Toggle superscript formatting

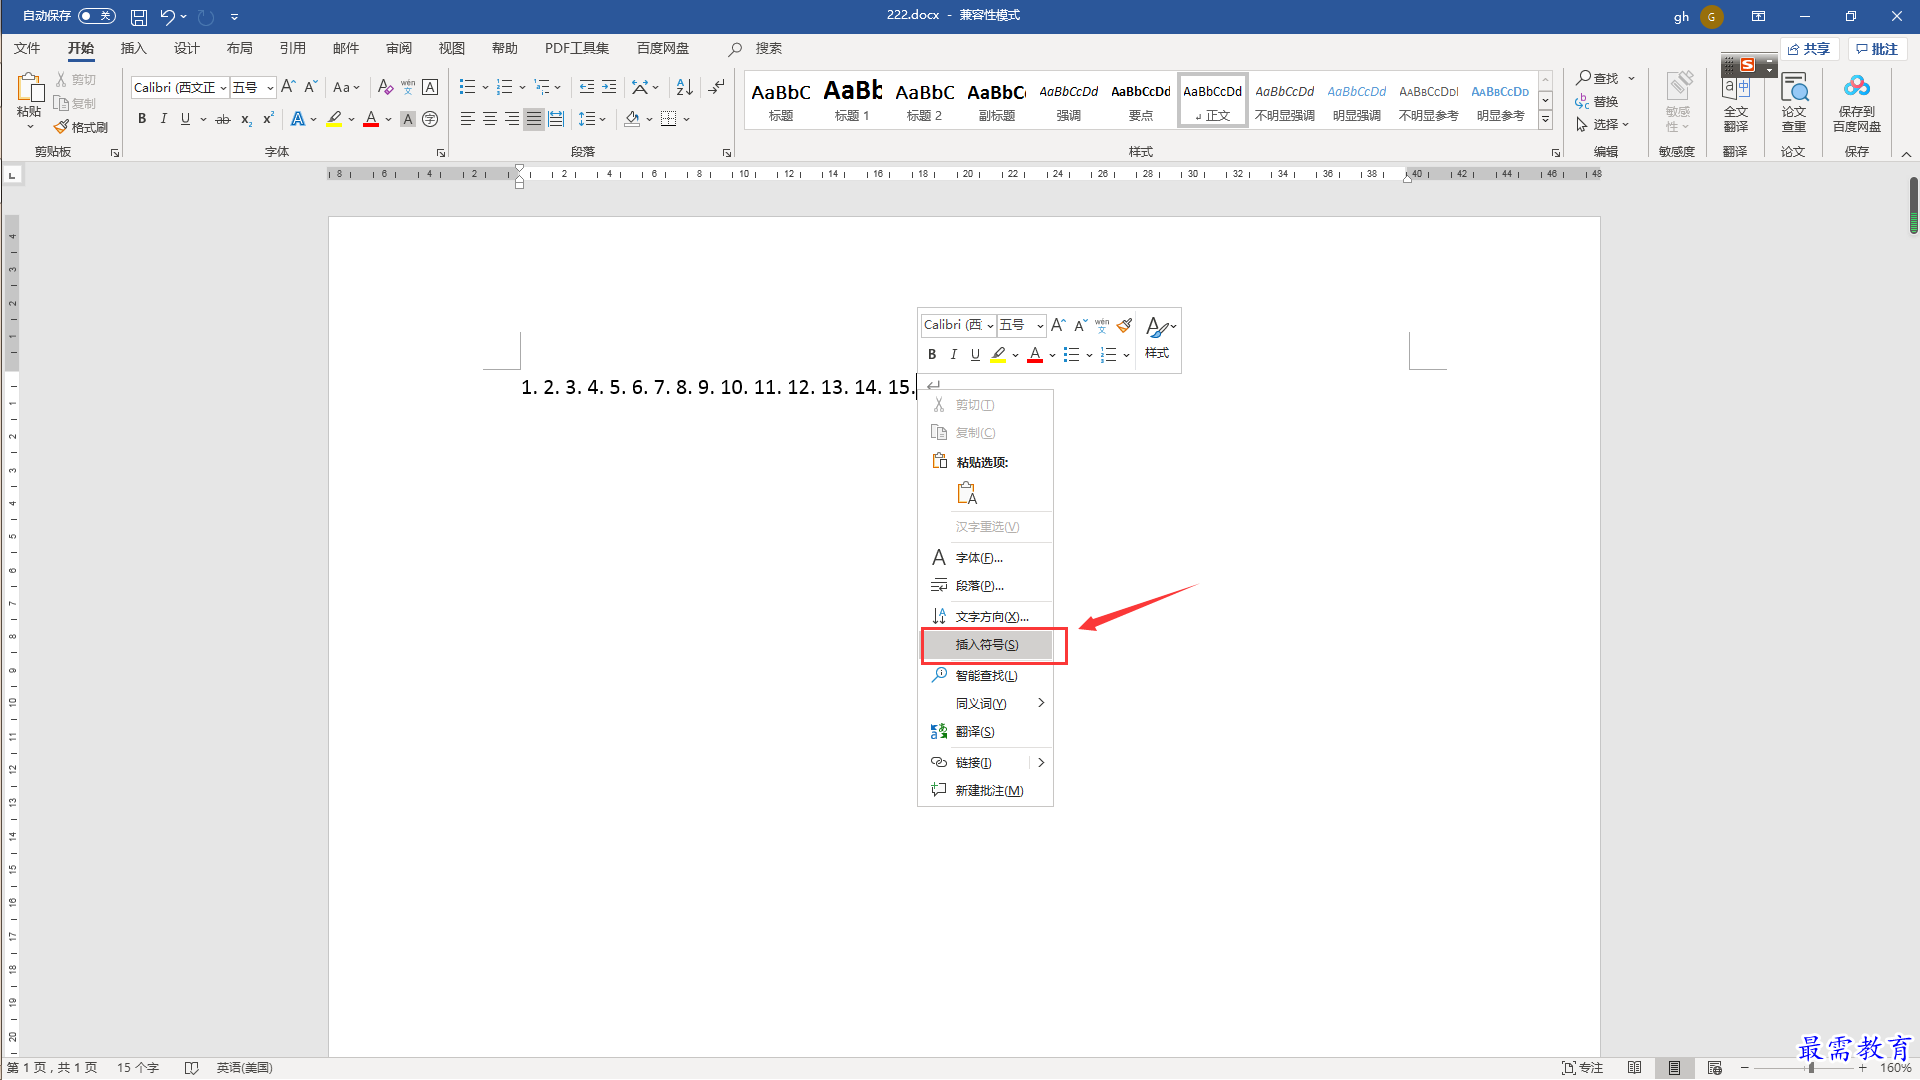coord(268,119)
